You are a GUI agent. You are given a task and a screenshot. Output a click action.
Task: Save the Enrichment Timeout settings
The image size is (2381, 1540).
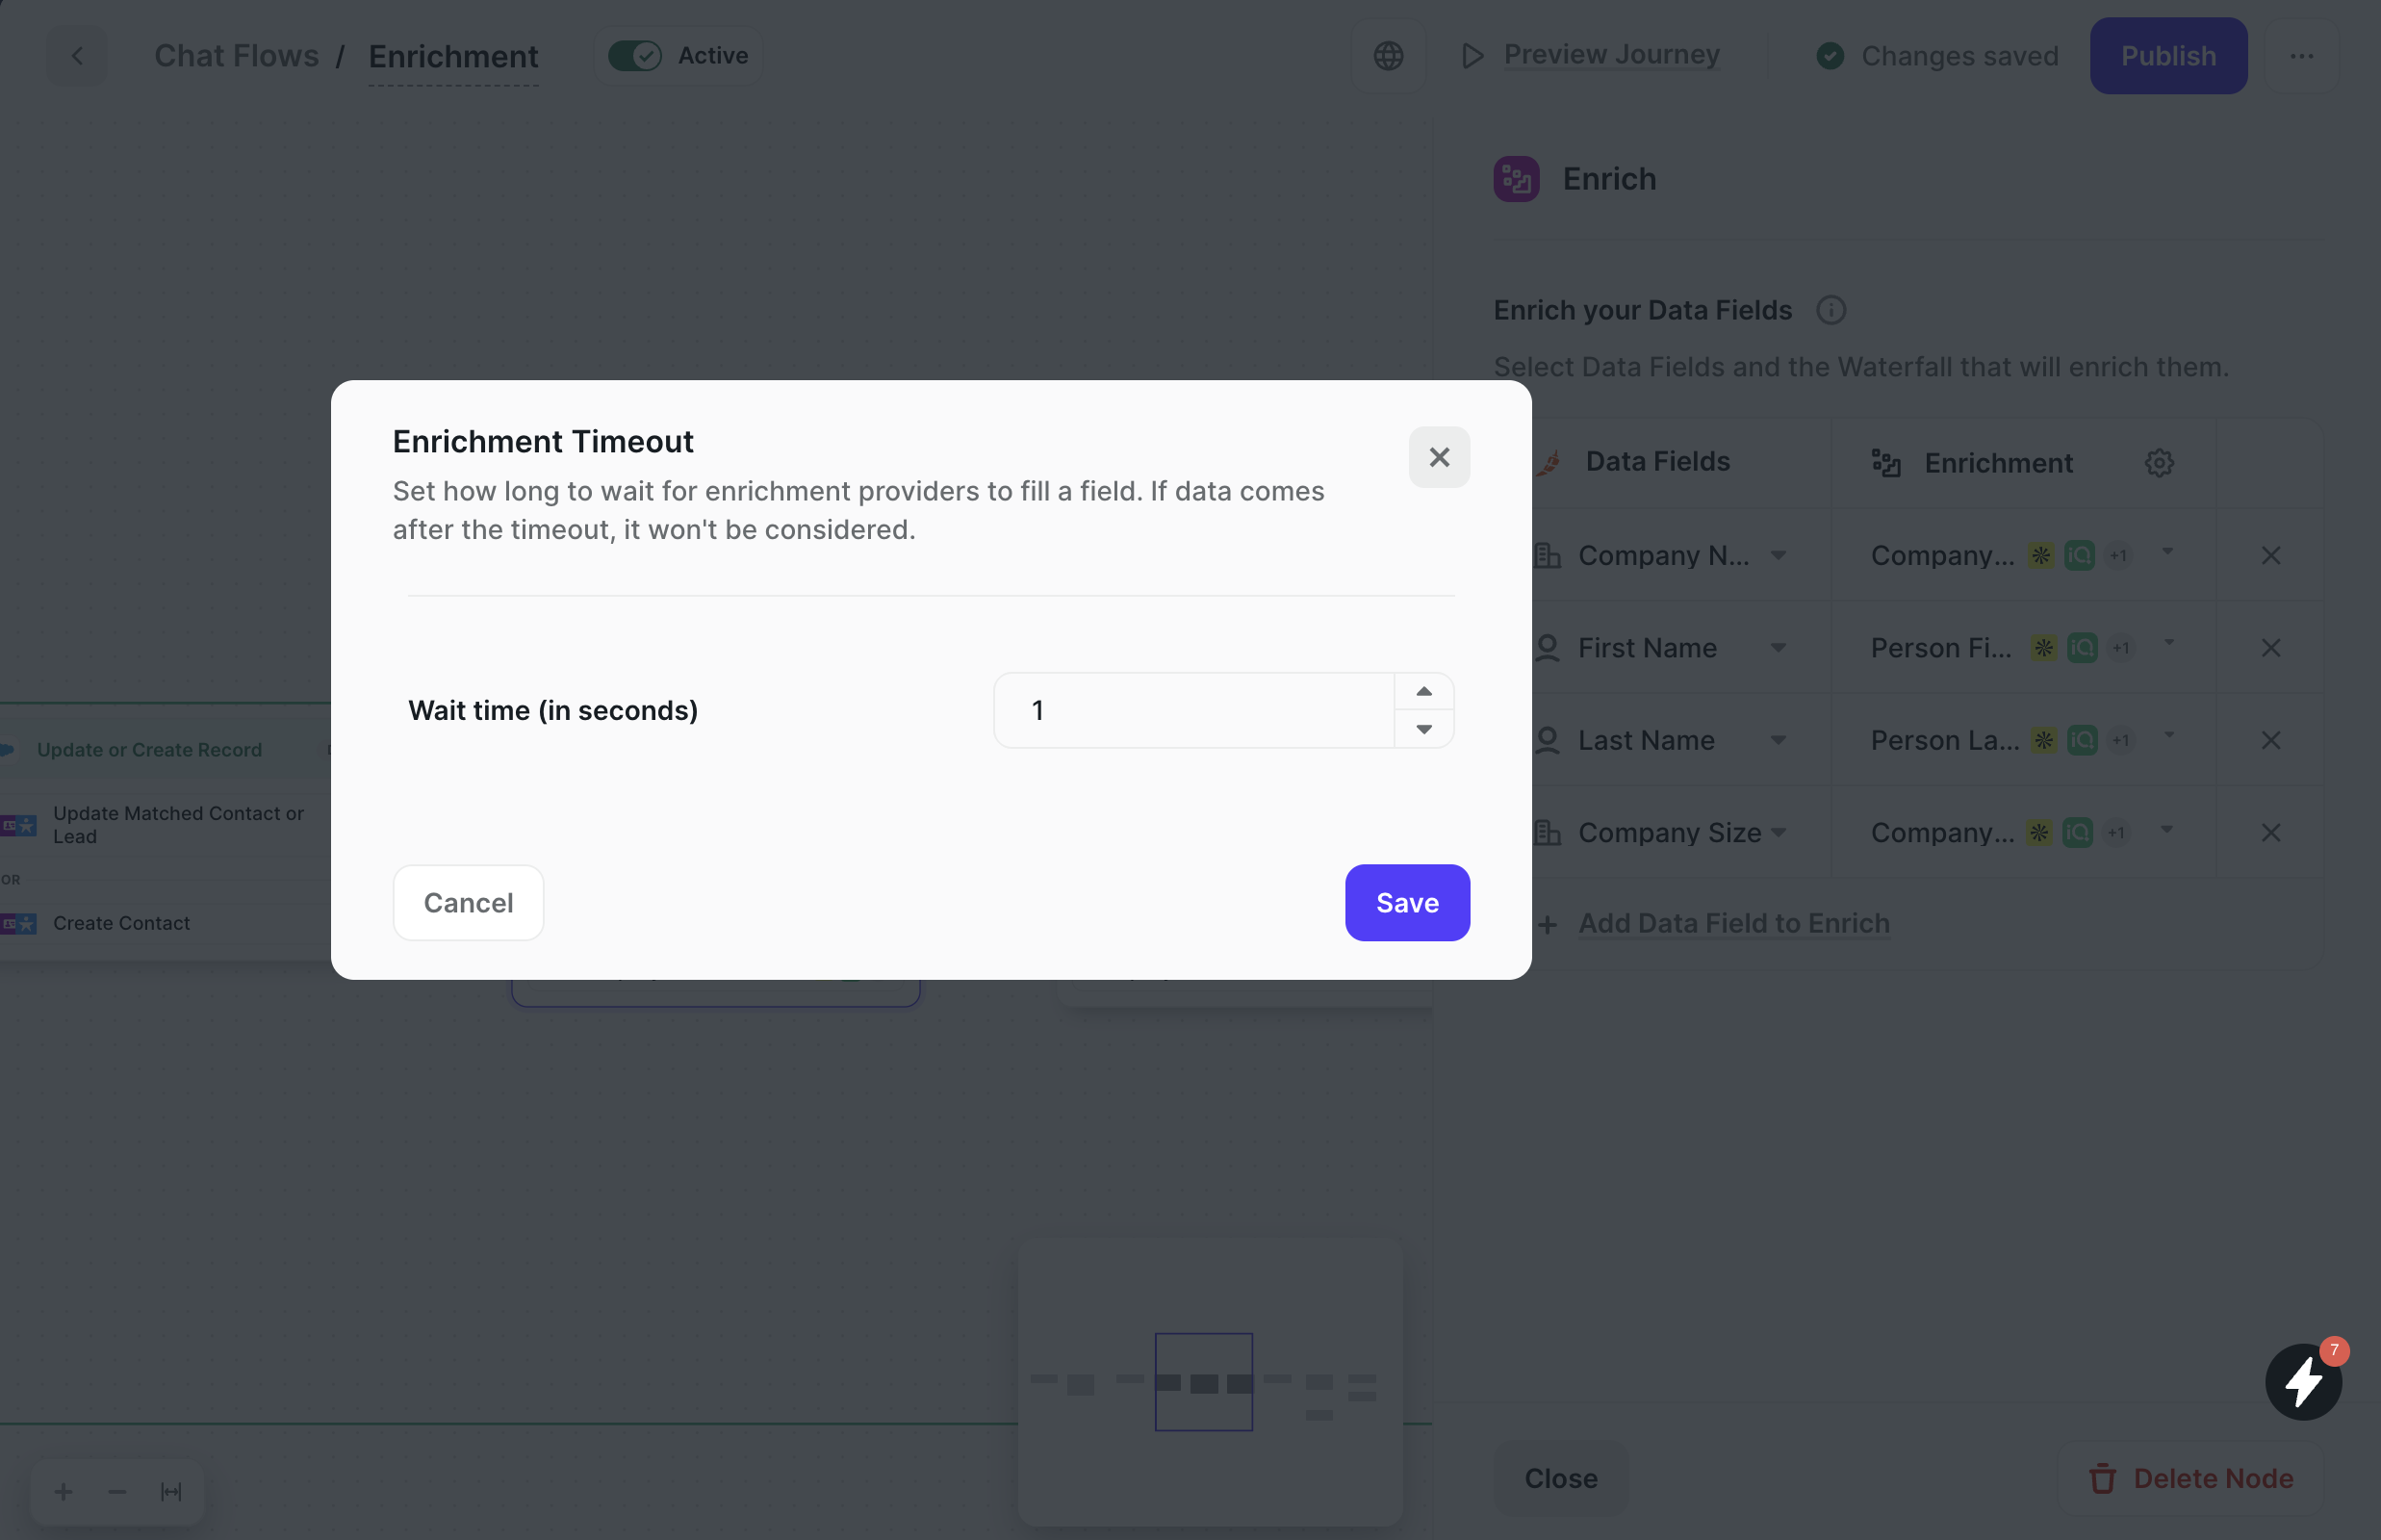pyautogui.click(x=1406, y=902)
